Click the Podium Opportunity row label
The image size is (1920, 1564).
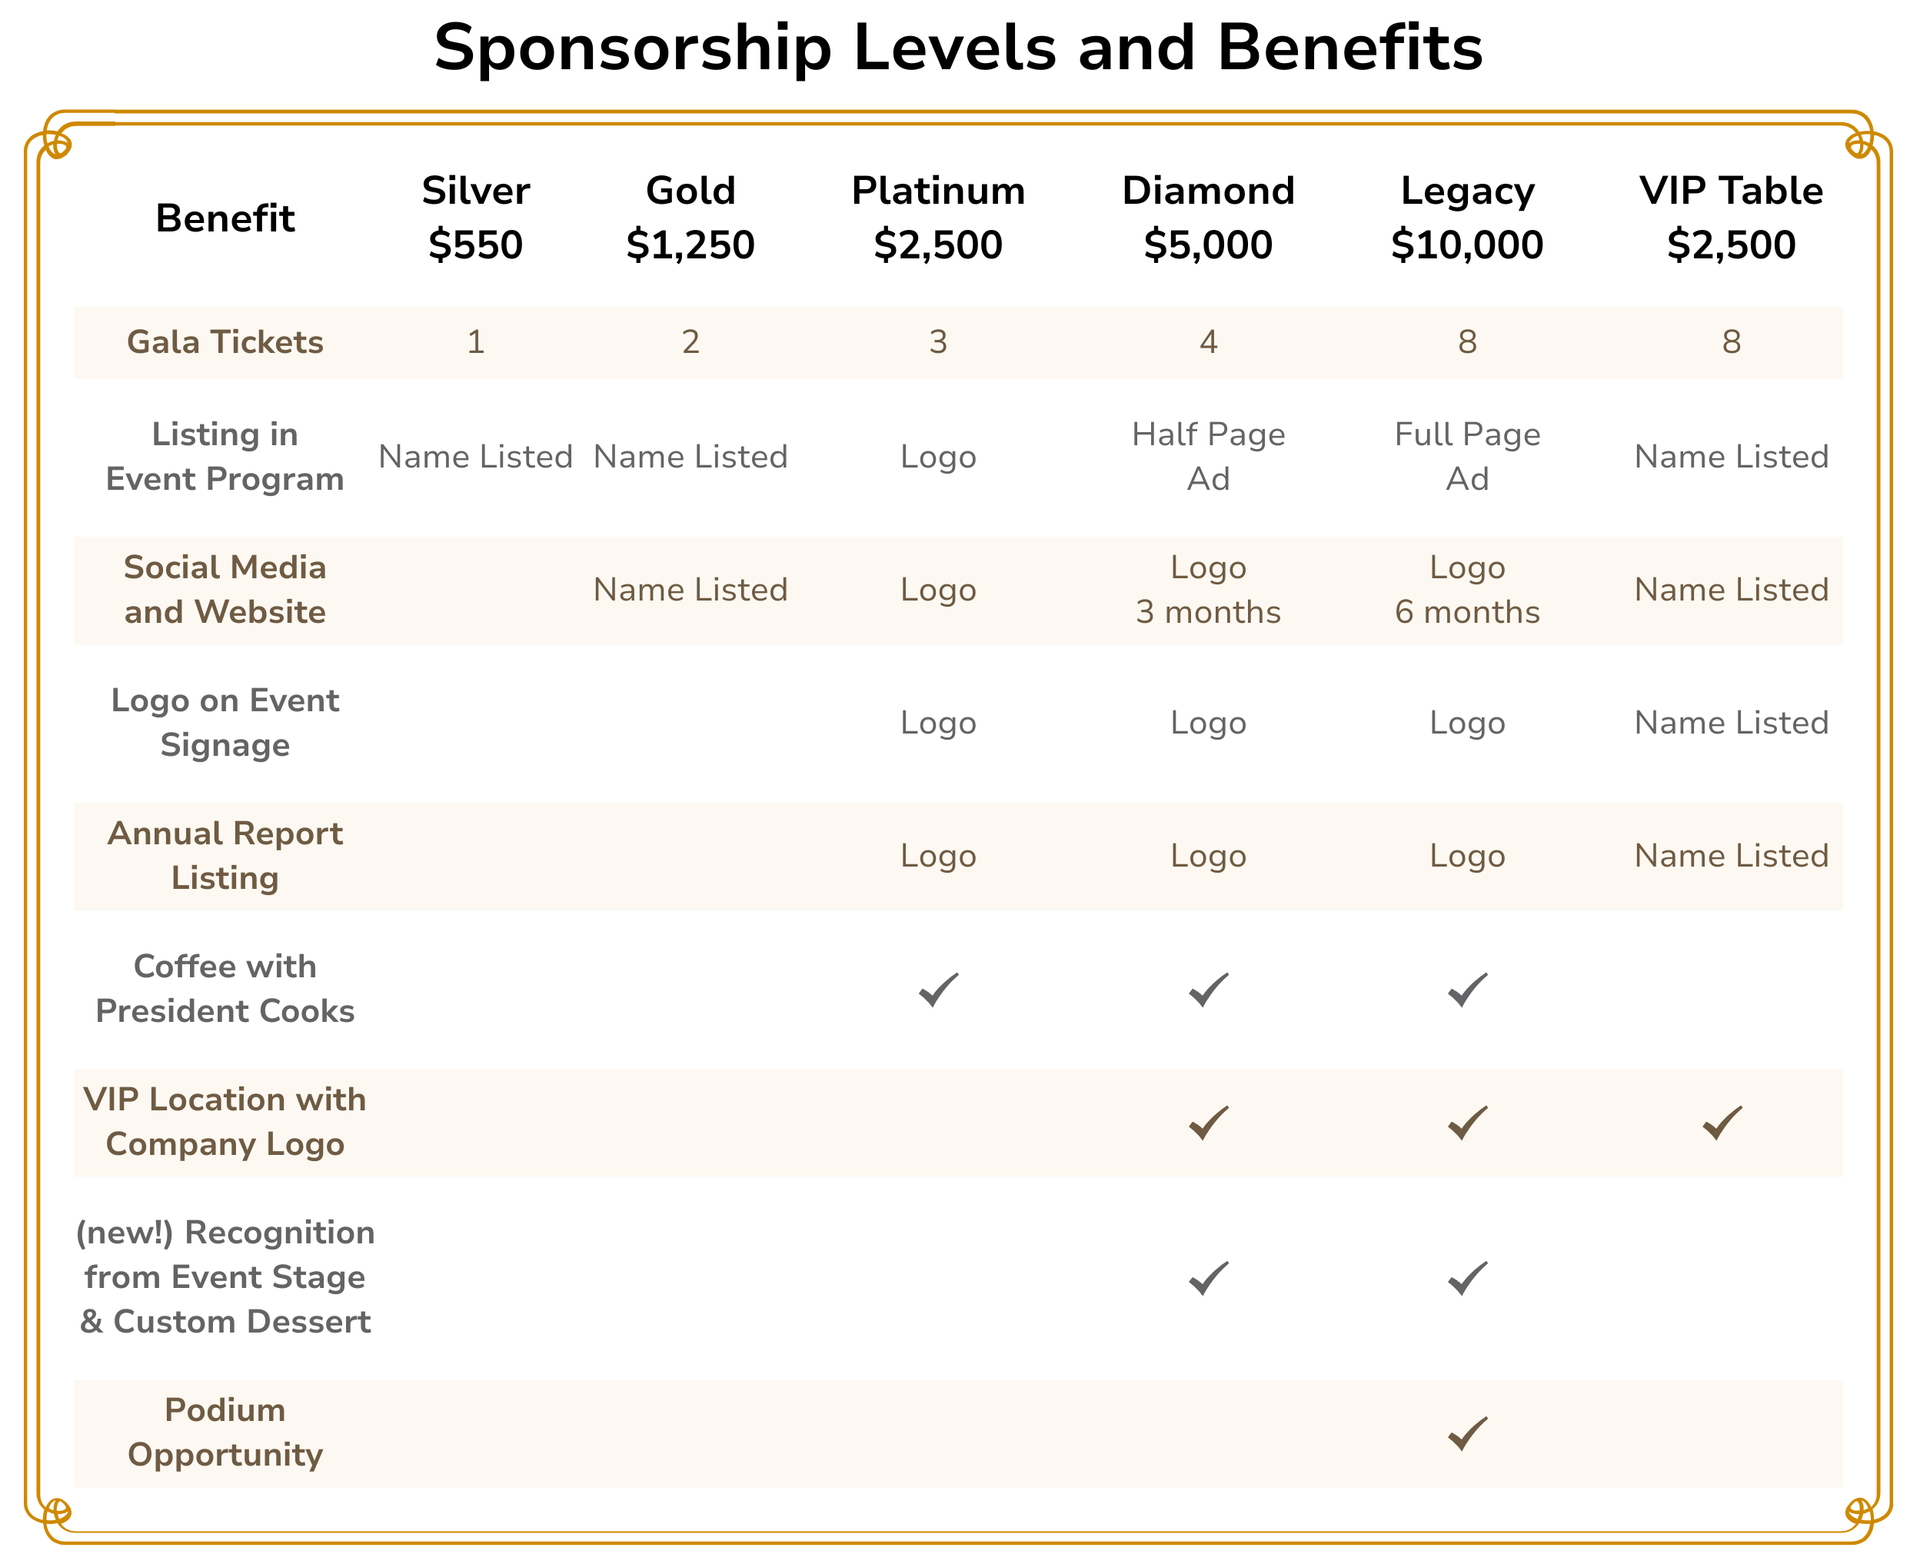[225, 1433]
